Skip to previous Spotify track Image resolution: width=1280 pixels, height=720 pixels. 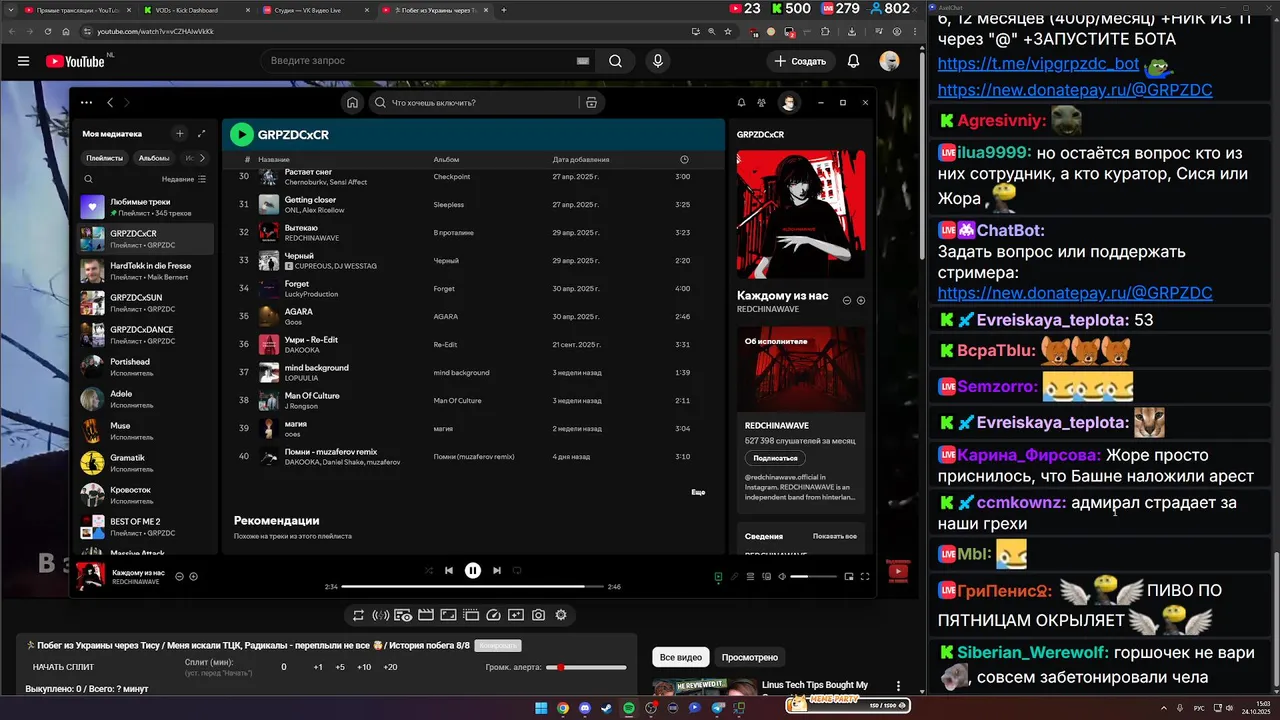[449, 570]
